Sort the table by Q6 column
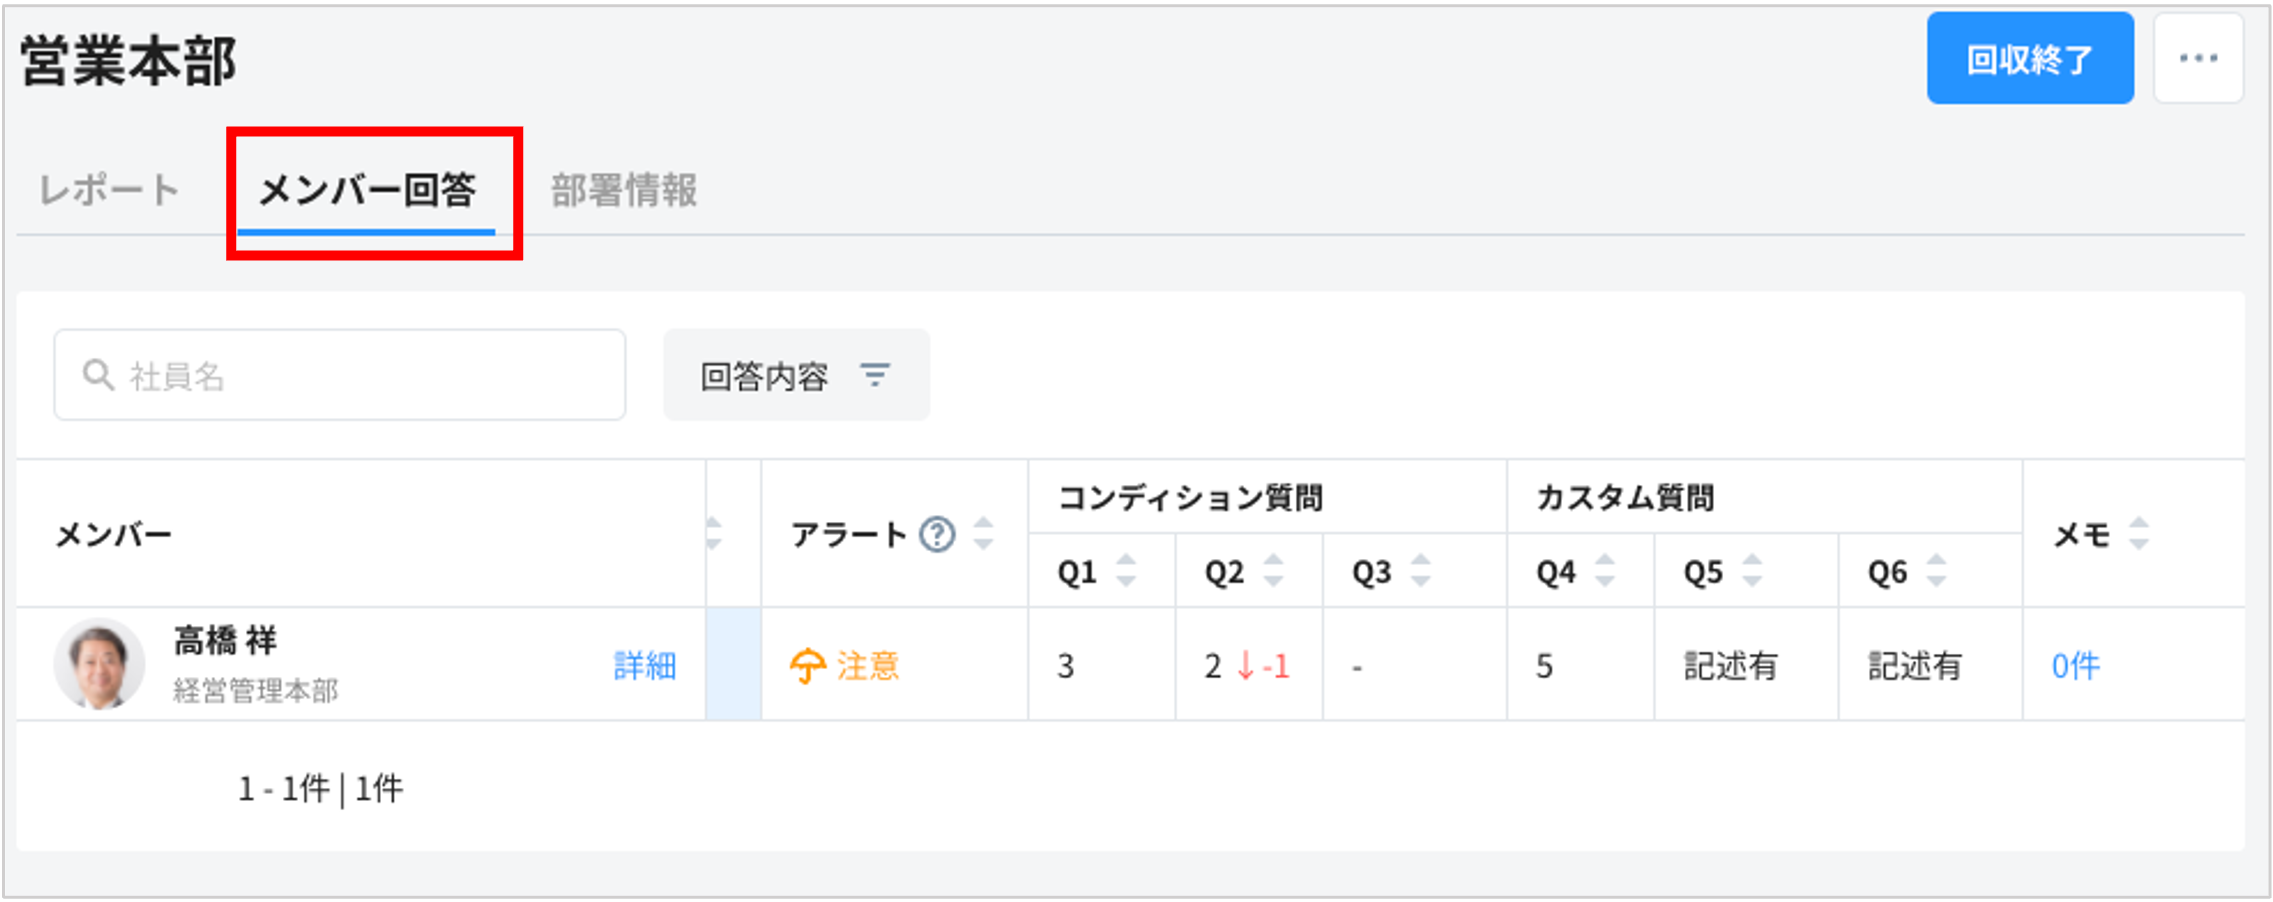The width and height of the screenshot is (2273, 902). pyautogui.click(x=1937, y=571)
